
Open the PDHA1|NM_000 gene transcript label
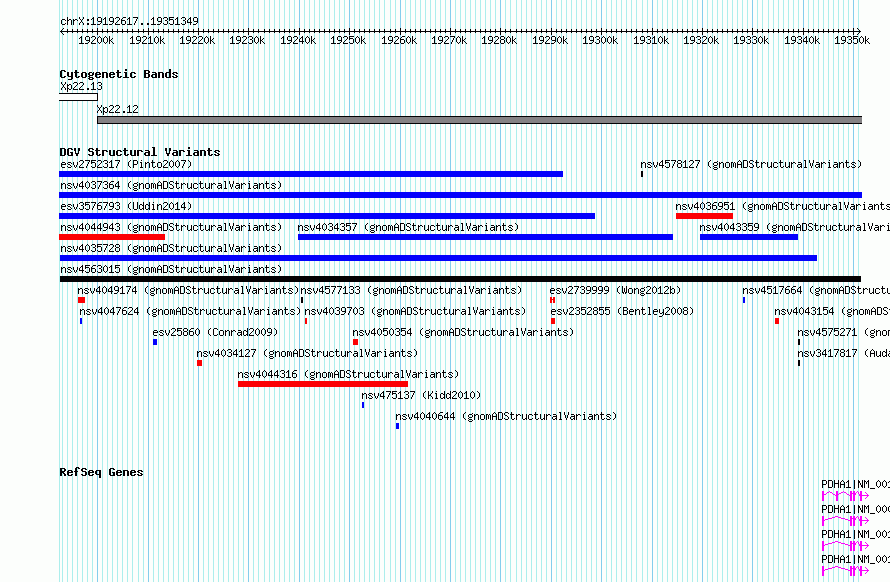pos(855,509)
